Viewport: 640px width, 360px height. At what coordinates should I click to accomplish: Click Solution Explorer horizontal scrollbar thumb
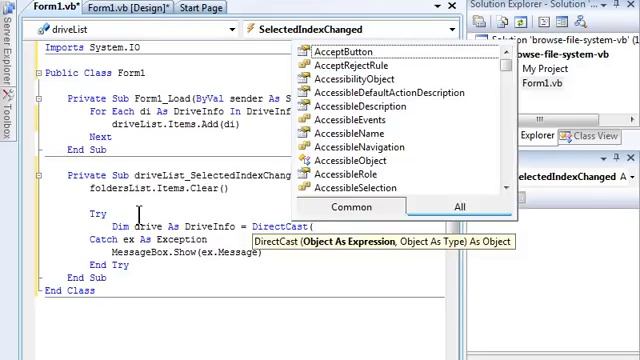pos(558,119)
